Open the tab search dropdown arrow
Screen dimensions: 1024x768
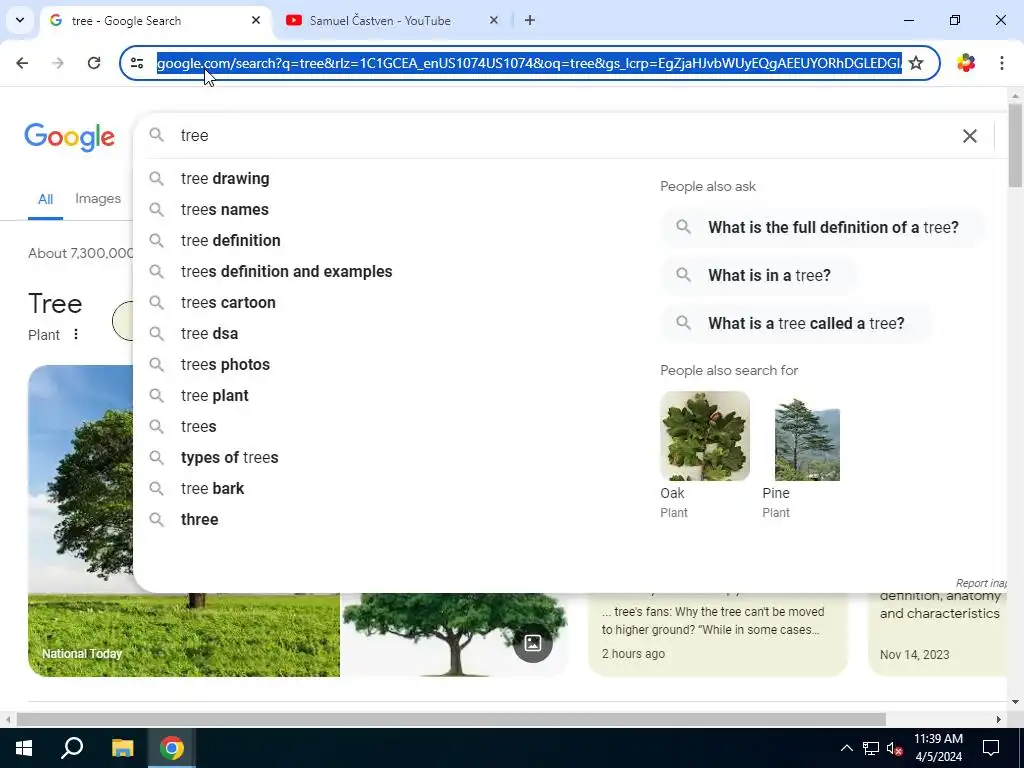click(20, 20)
